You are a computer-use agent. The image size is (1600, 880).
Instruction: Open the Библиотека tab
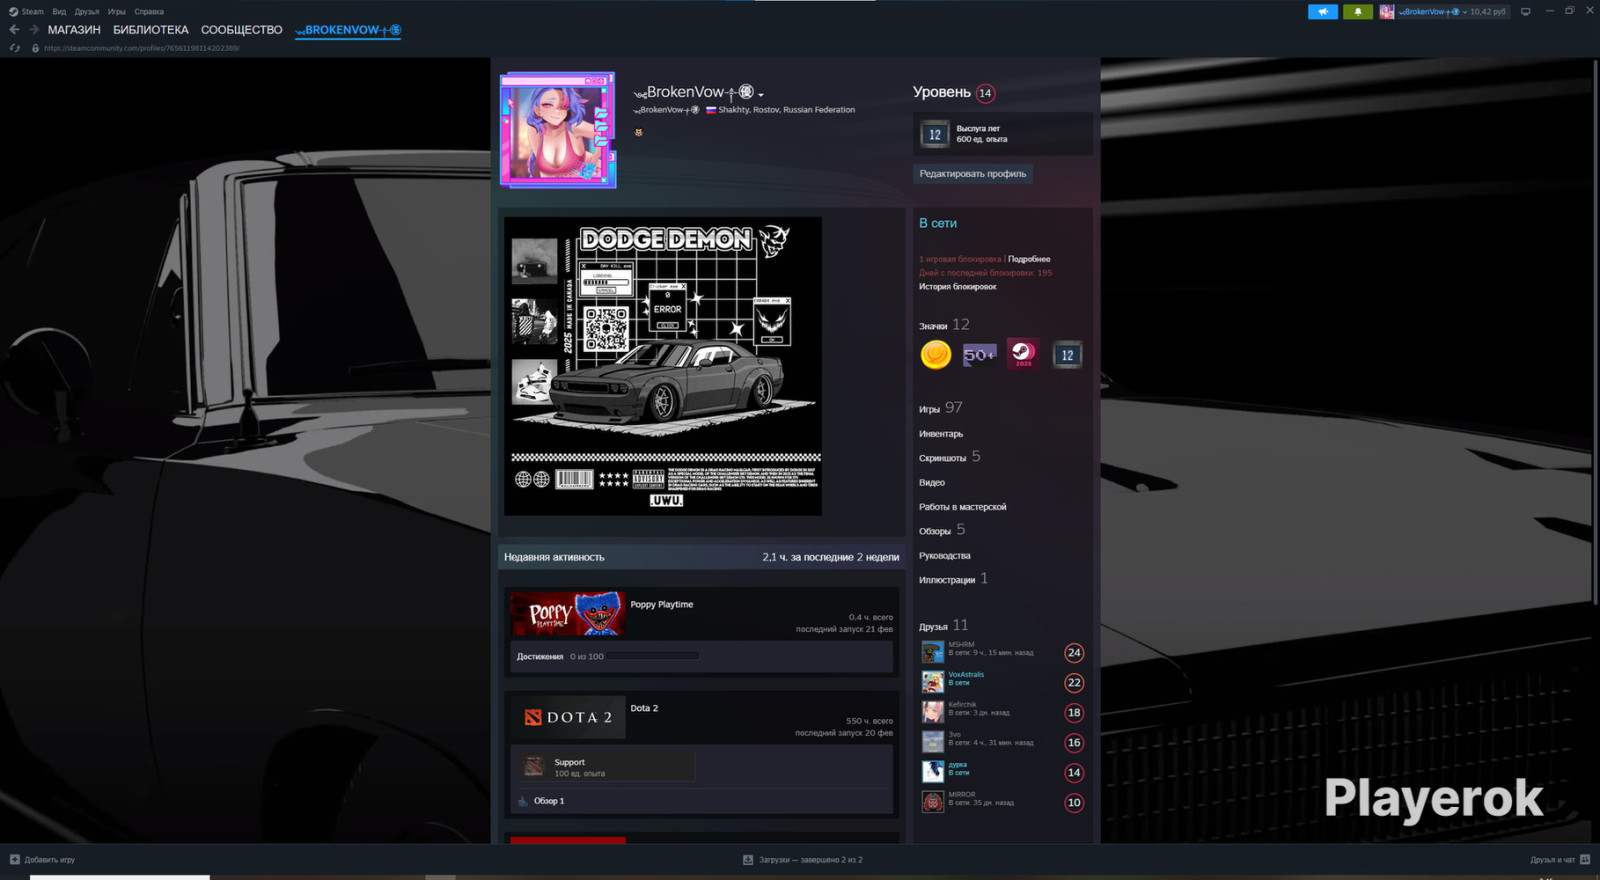[x=150, y=30]
